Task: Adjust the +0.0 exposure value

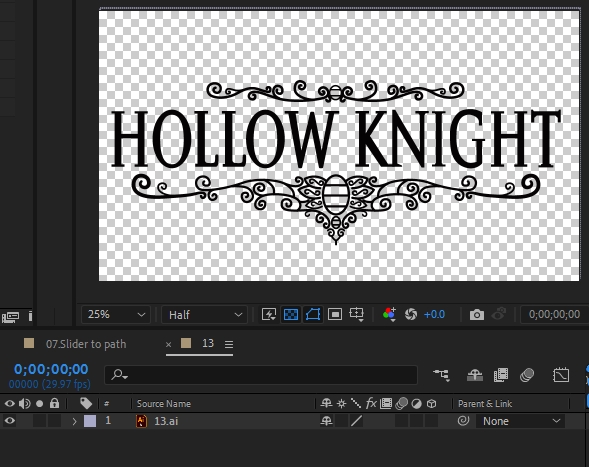Action: (434, 314)
